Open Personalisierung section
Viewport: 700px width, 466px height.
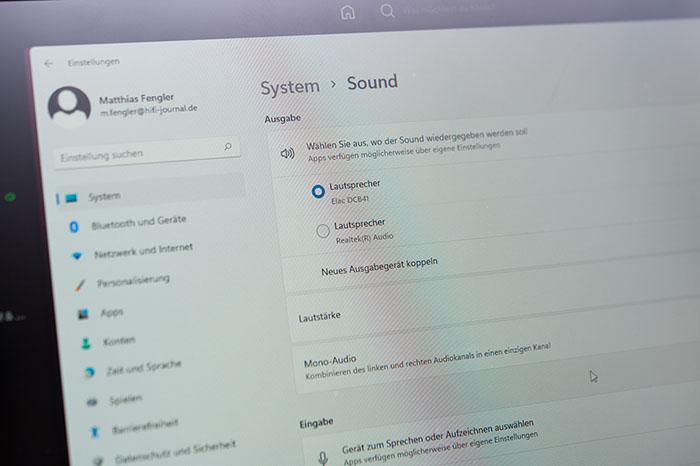[133, 281]
